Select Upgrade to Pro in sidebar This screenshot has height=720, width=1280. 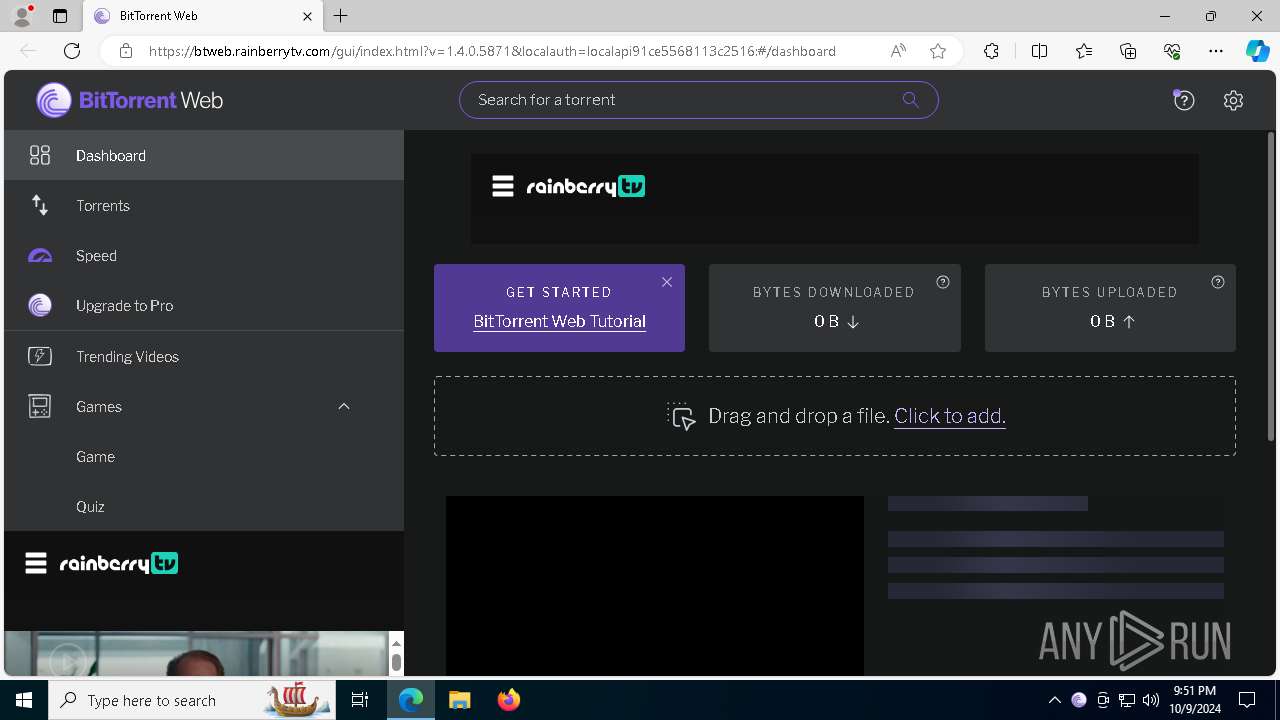point(204,305)
